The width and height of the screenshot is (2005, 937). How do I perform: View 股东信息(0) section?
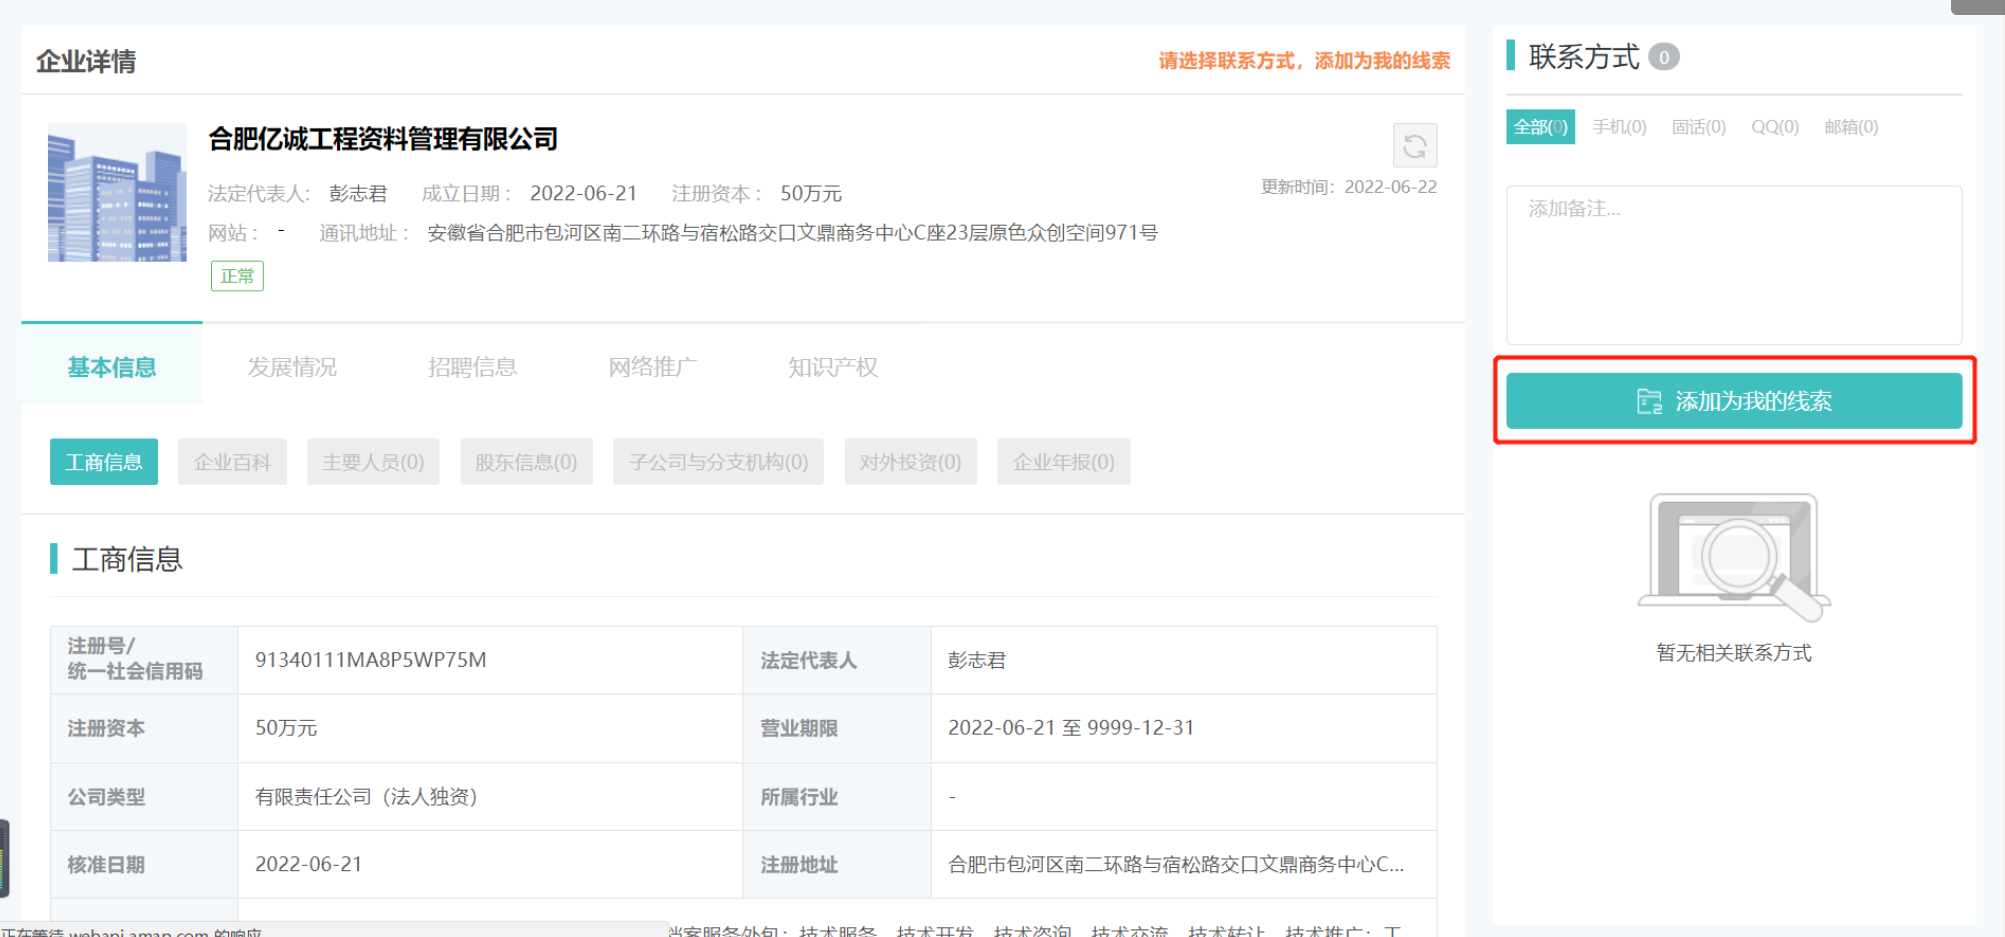pos(526,462)
